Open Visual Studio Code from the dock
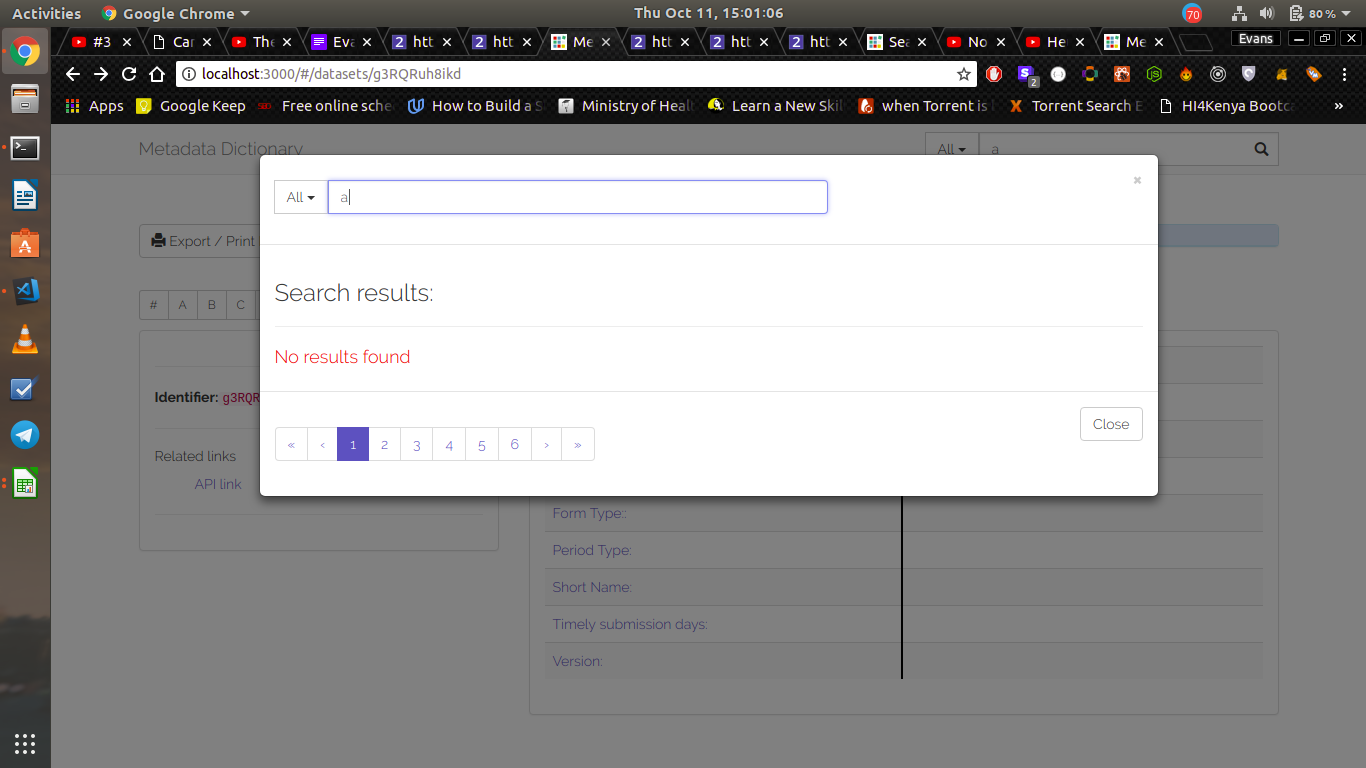 tap(25, 291)
